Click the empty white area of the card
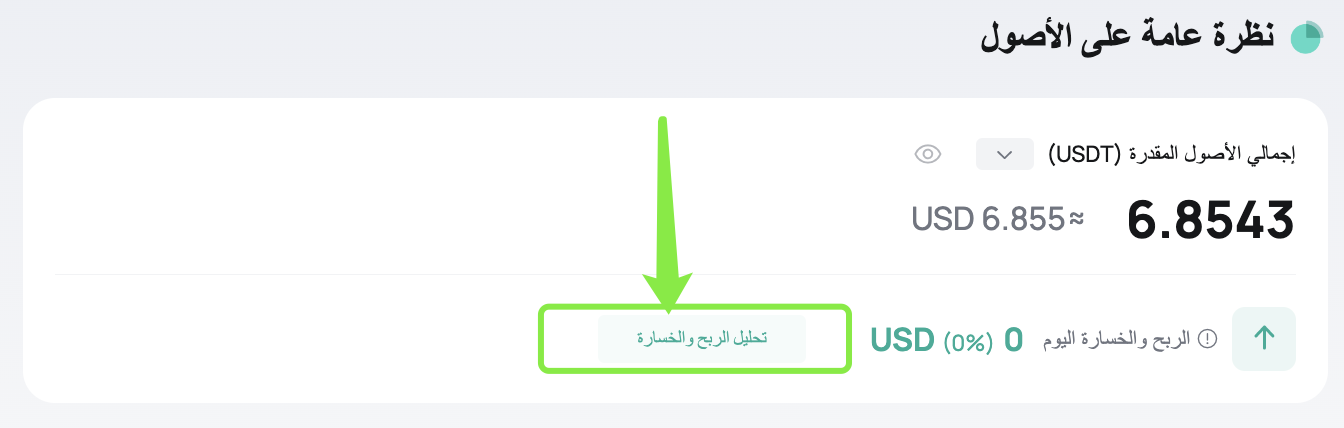1344x428 pixels. coord(300,190)
